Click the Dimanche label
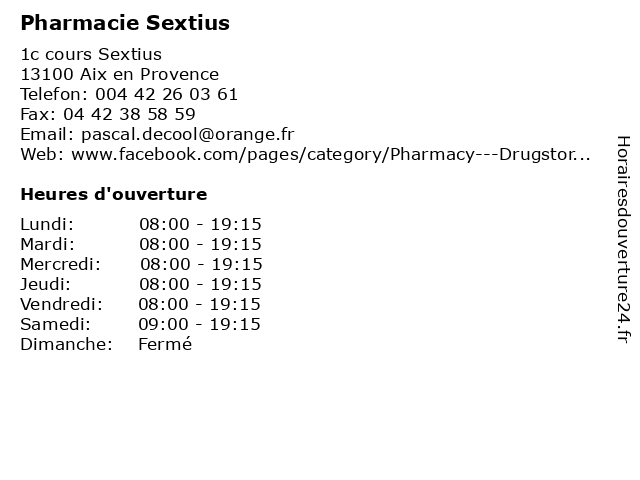640x480 pixels. pyautogui.click(x=67, y=344)
